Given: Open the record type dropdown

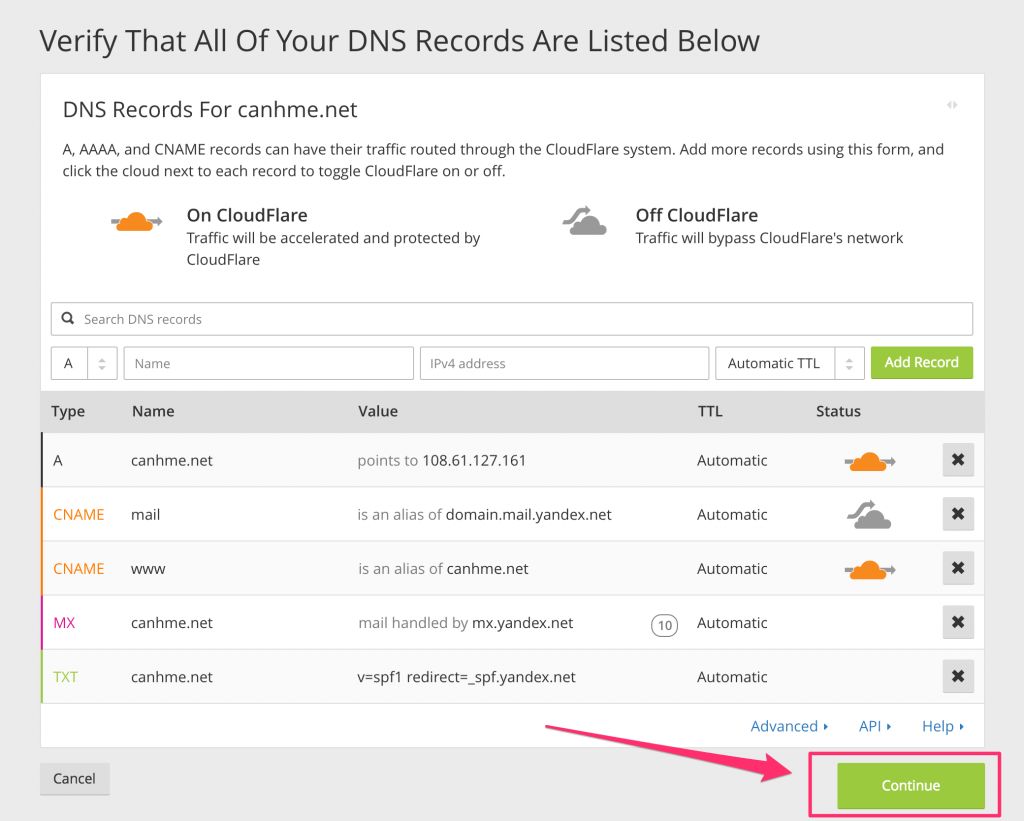Looking at the screenshot, I should click(84, 363).
